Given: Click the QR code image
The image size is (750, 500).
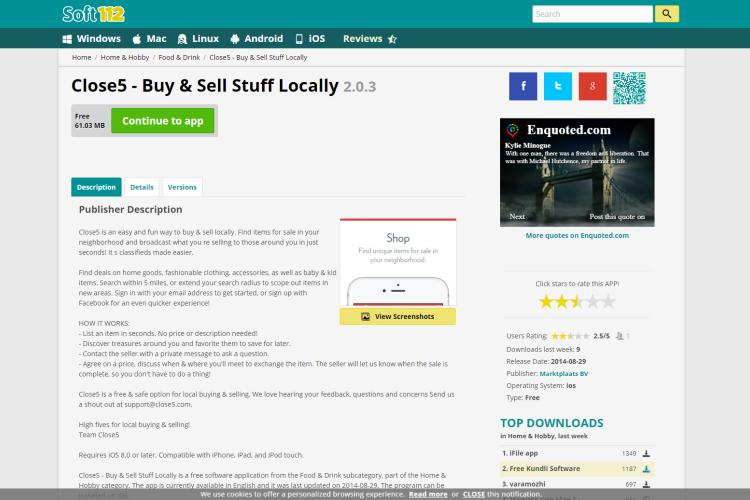Looking at the screenshot, I should coord(629,88).
